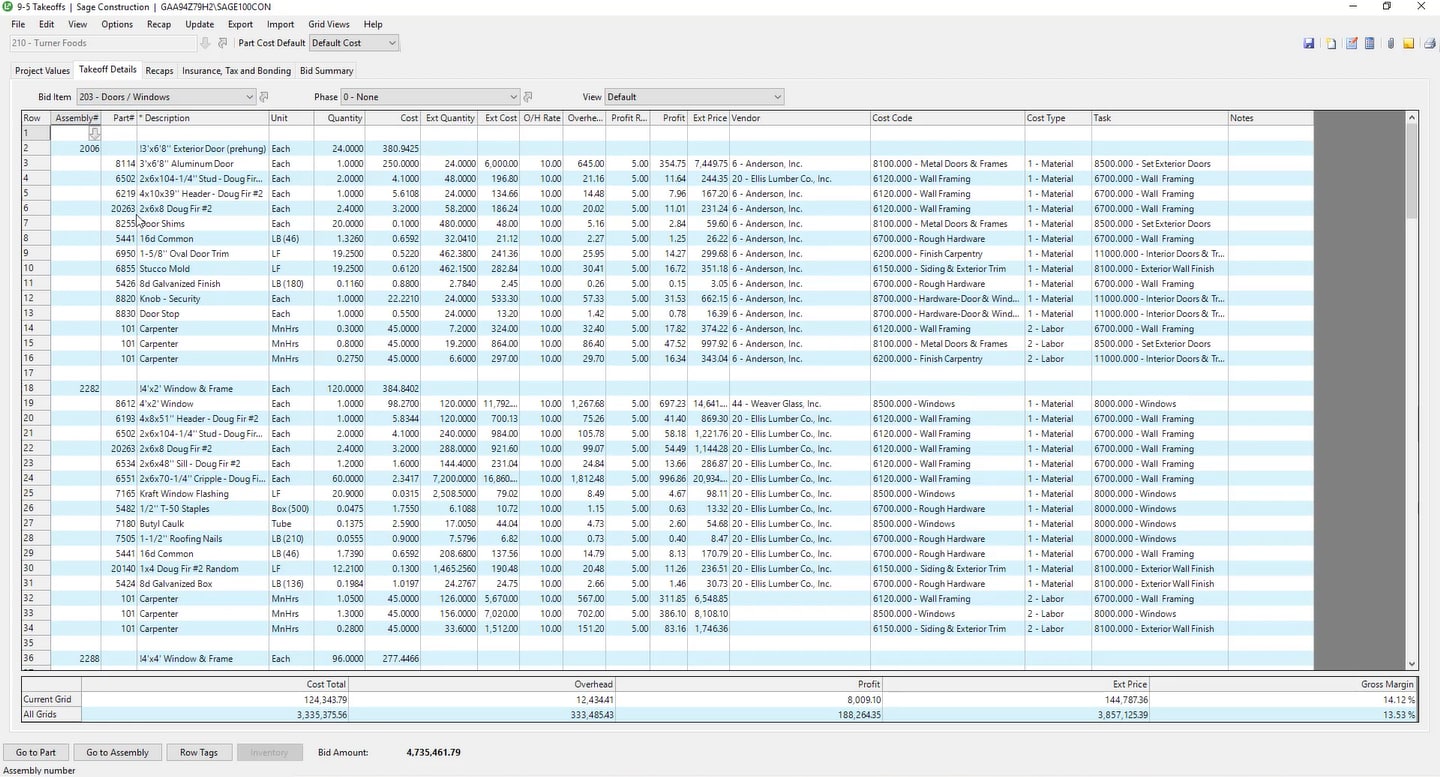Select the Stucco Mold description cell
Viewport: 1440px width, 777px height.
click(202, 268)
